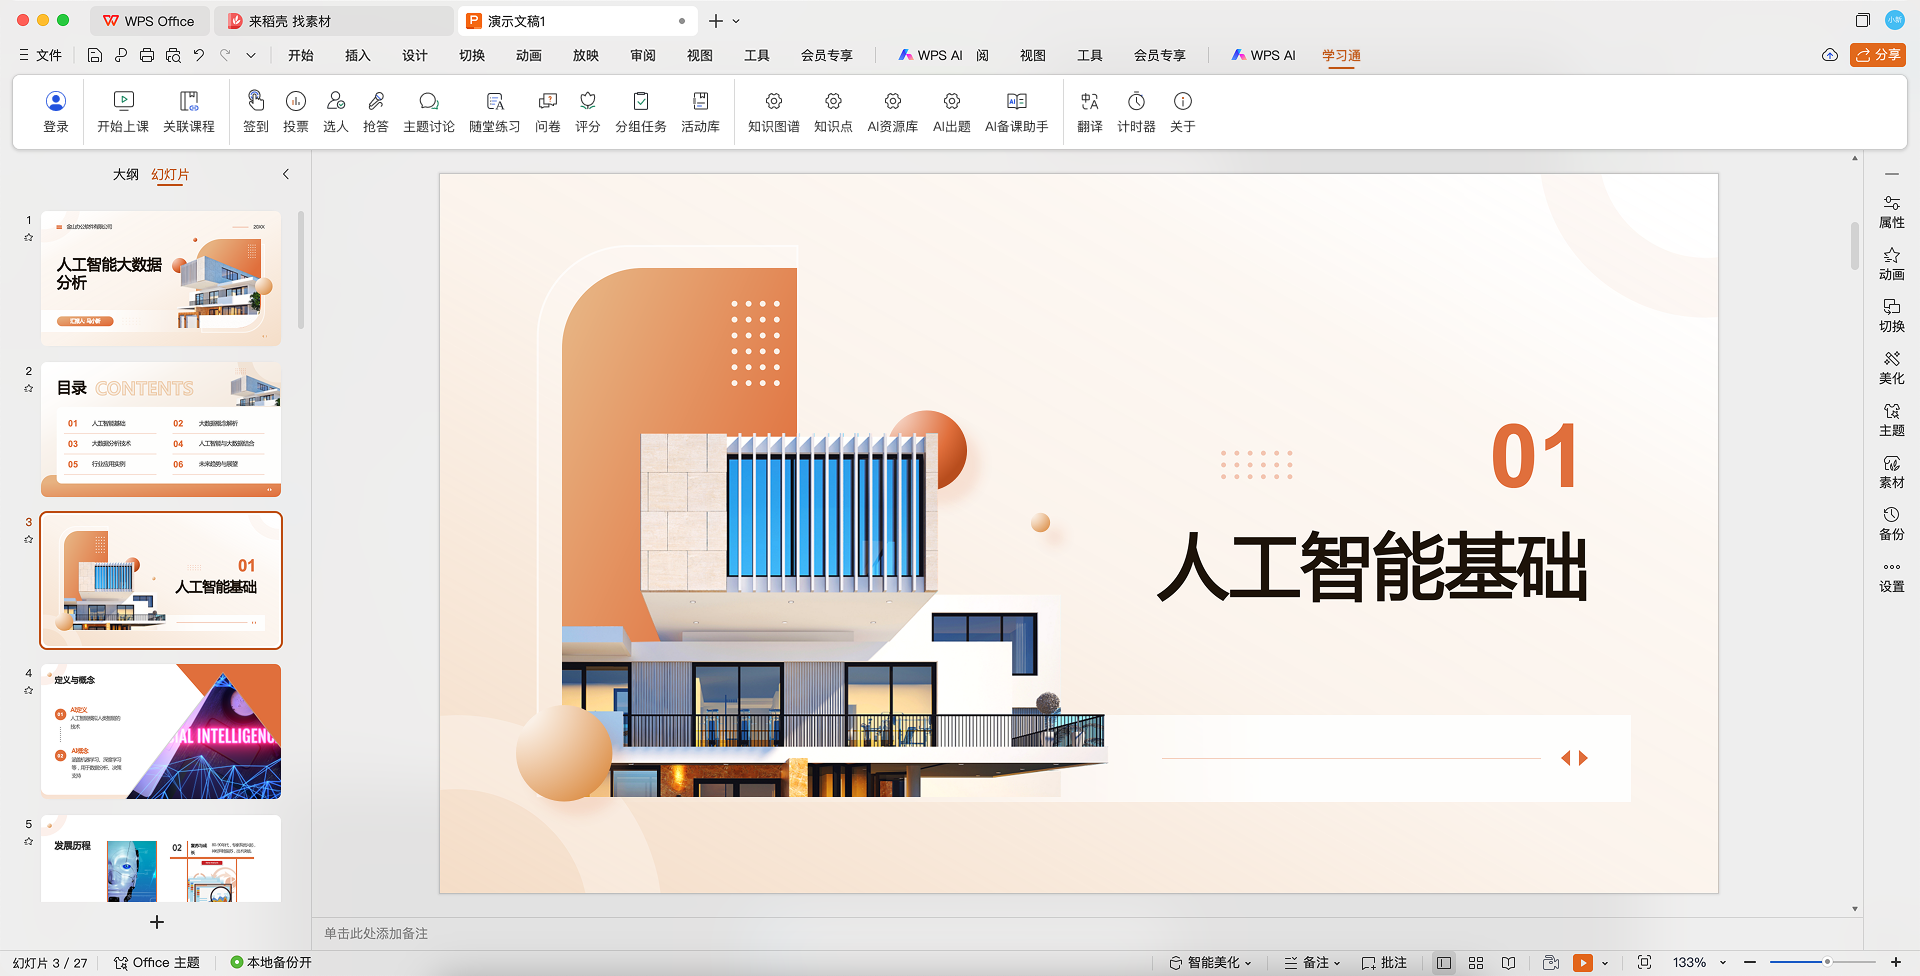The height and width of the screenshot is (976, 1920).
Task: Click the 知识点 knowledge point icon
Action: 833,111
